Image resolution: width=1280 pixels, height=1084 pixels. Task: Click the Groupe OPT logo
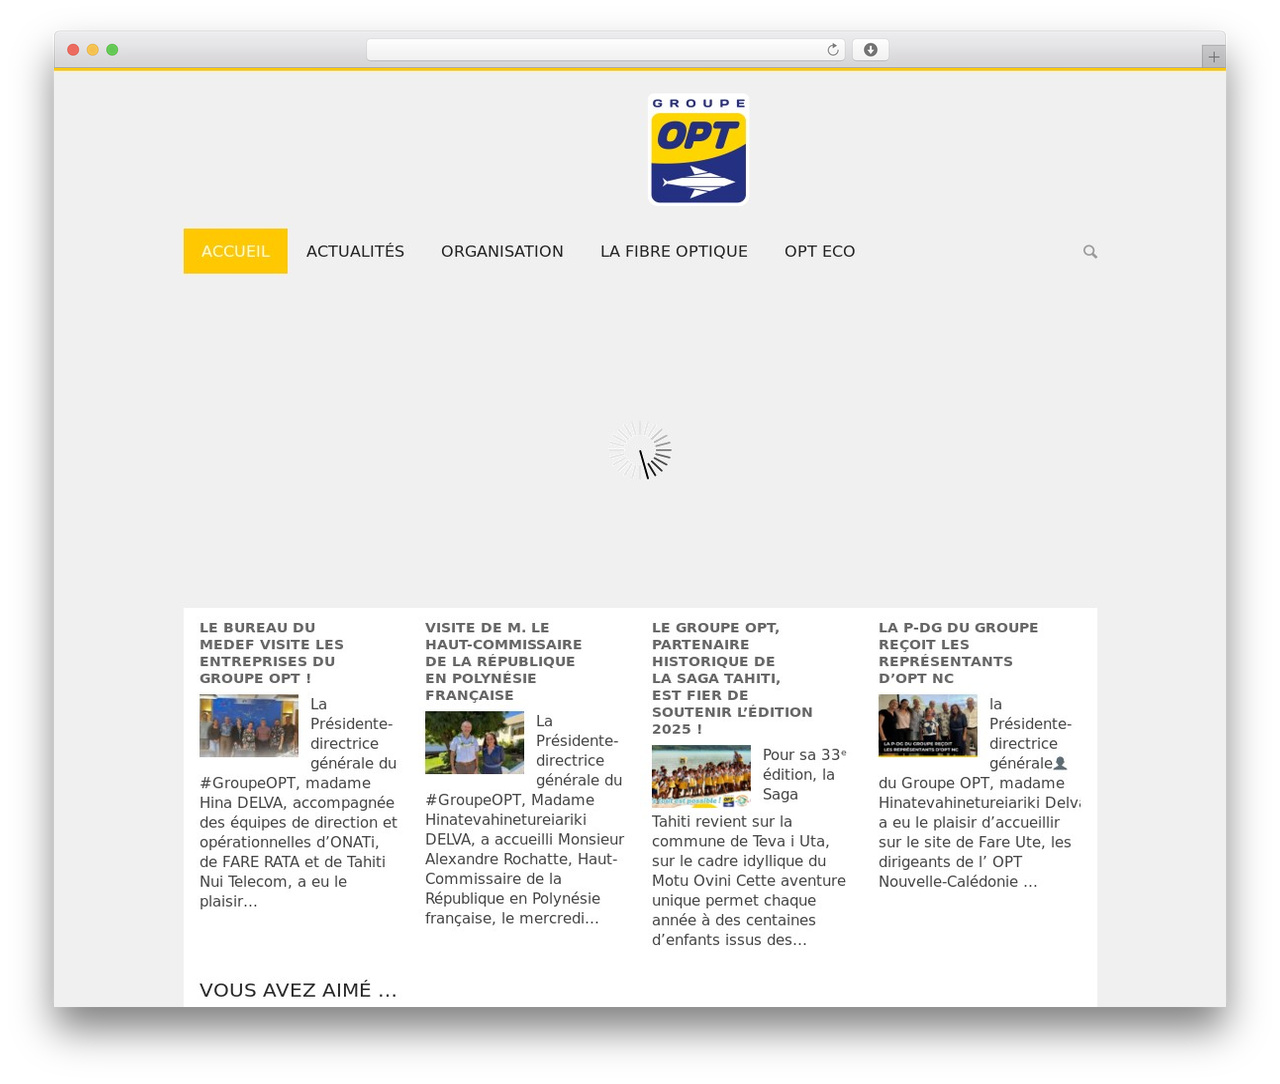click(698, 149)
